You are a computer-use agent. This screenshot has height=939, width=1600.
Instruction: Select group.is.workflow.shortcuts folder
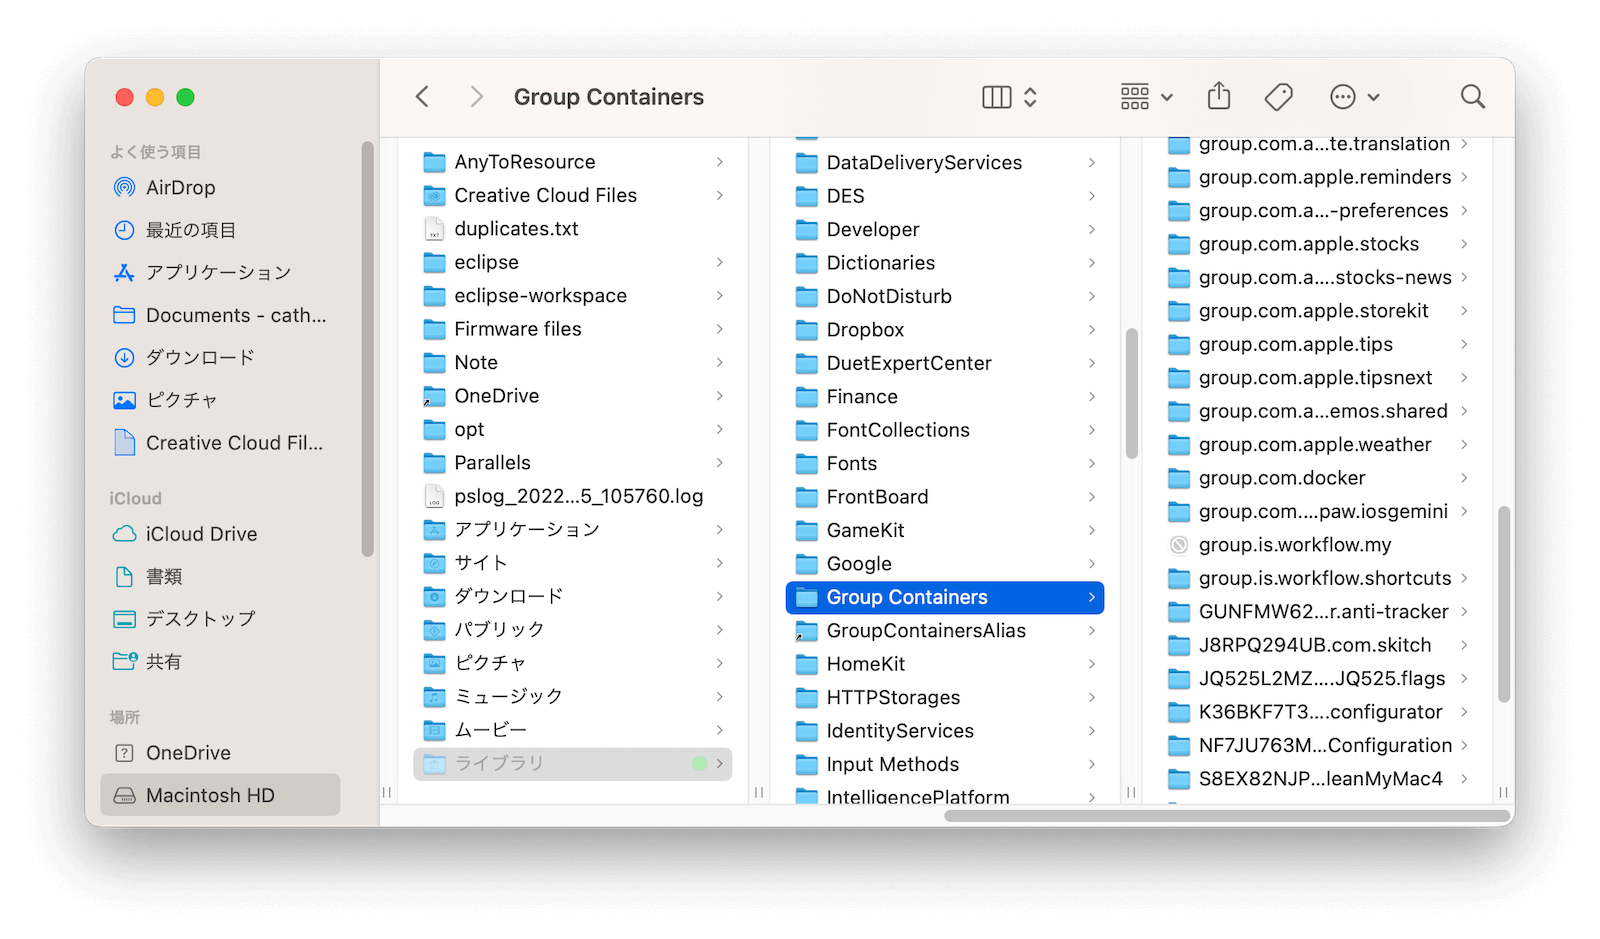tap(1317, 578)
